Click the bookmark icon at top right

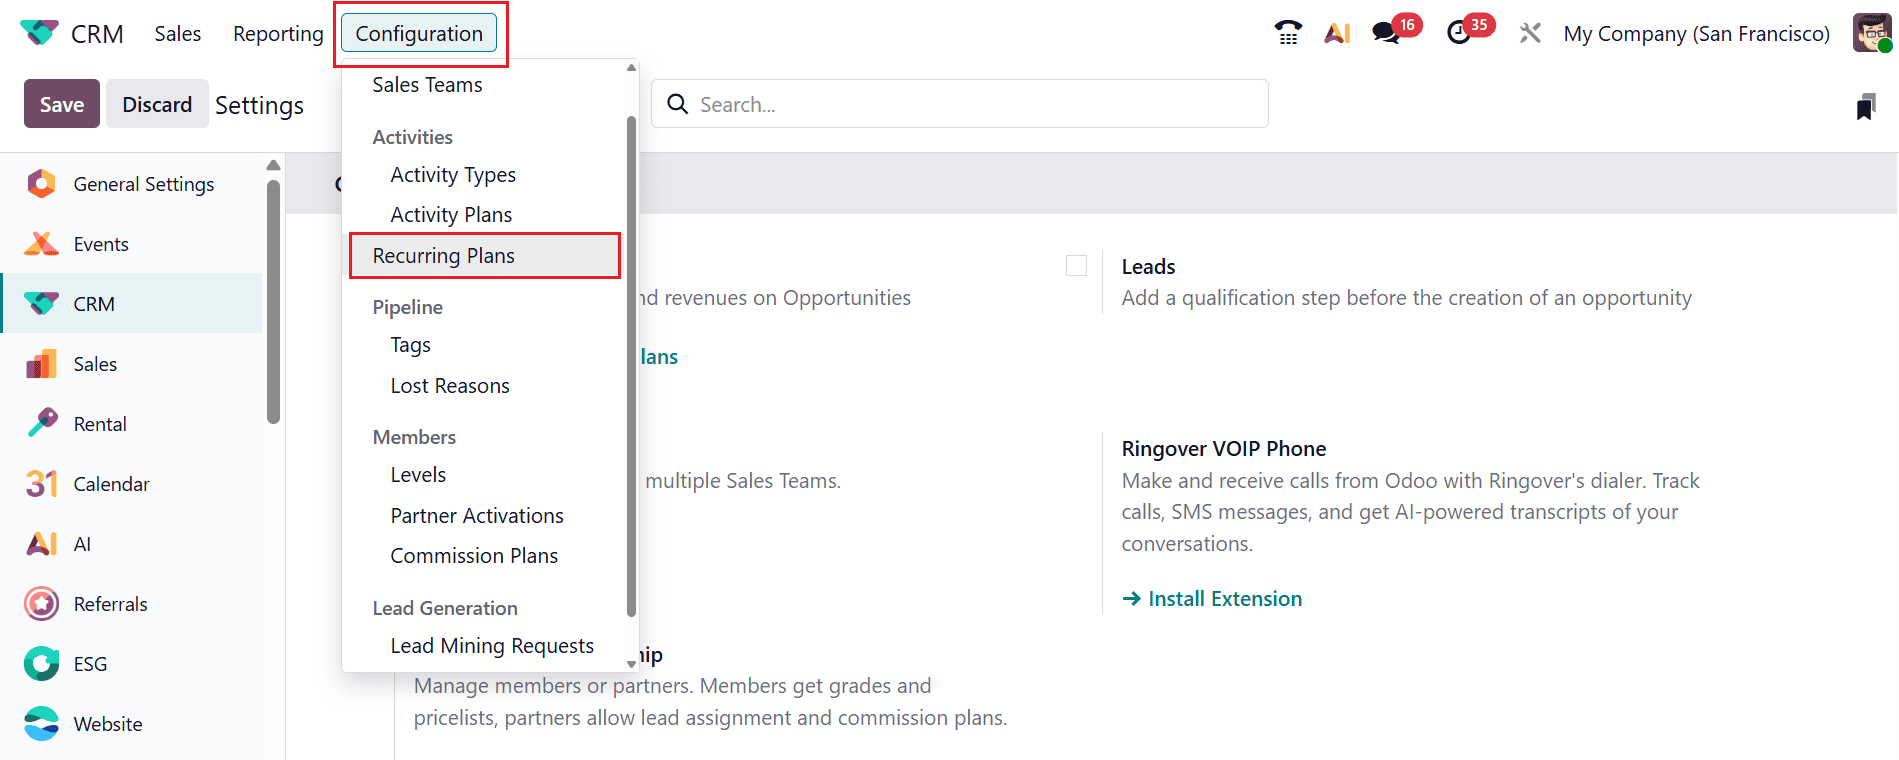pyautogui.click(x=1865, y=107)
